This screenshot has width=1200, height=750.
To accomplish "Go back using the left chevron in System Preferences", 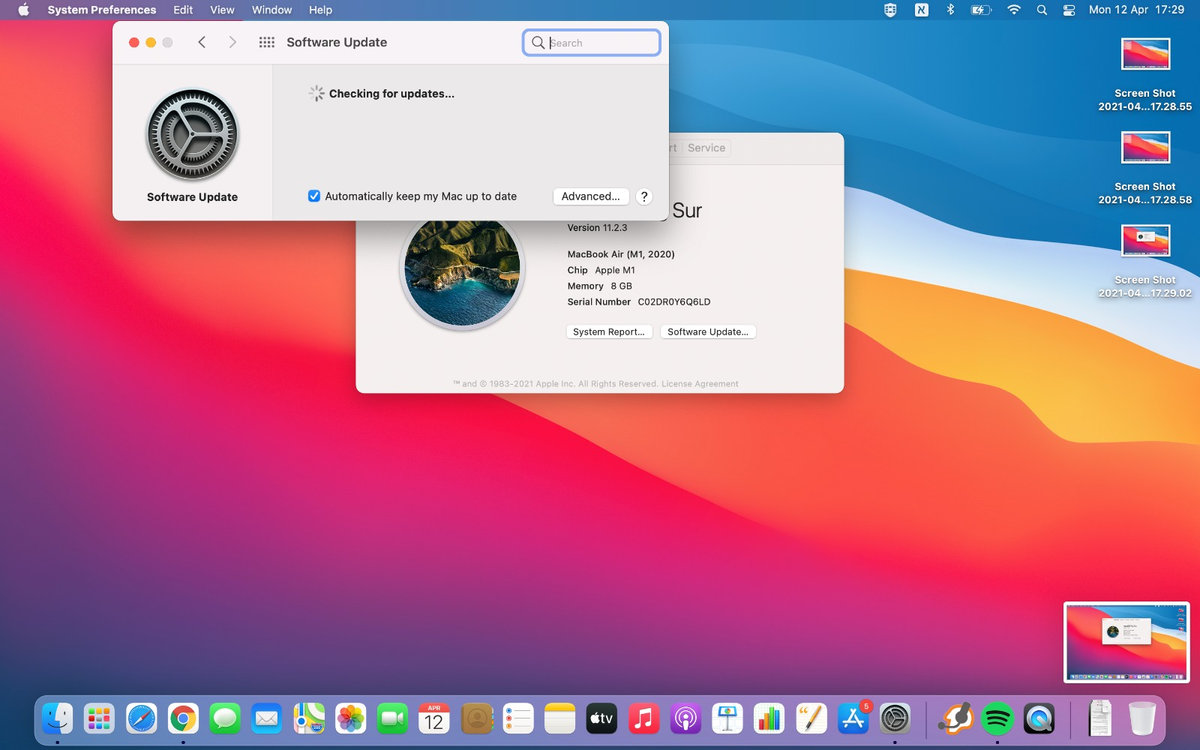I will [x=202, y=42].
